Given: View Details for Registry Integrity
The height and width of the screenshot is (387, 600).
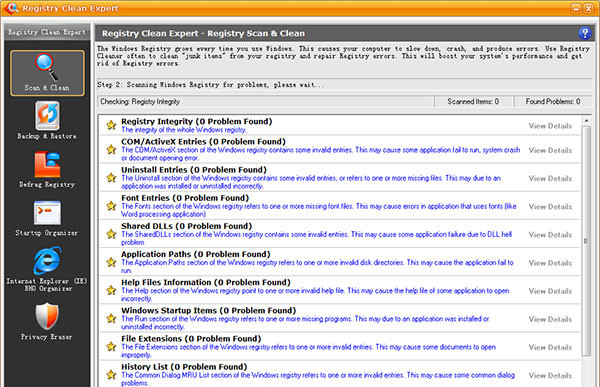Looking at the screenshot, I should click(x=550, y=126).
